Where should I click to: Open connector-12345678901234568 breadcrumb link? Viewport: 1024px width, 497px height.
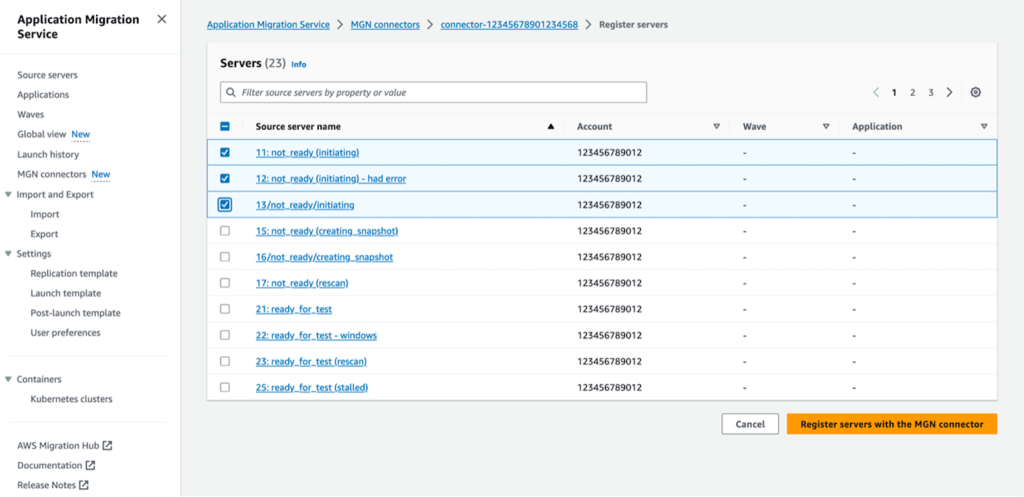tap(509, 25)
